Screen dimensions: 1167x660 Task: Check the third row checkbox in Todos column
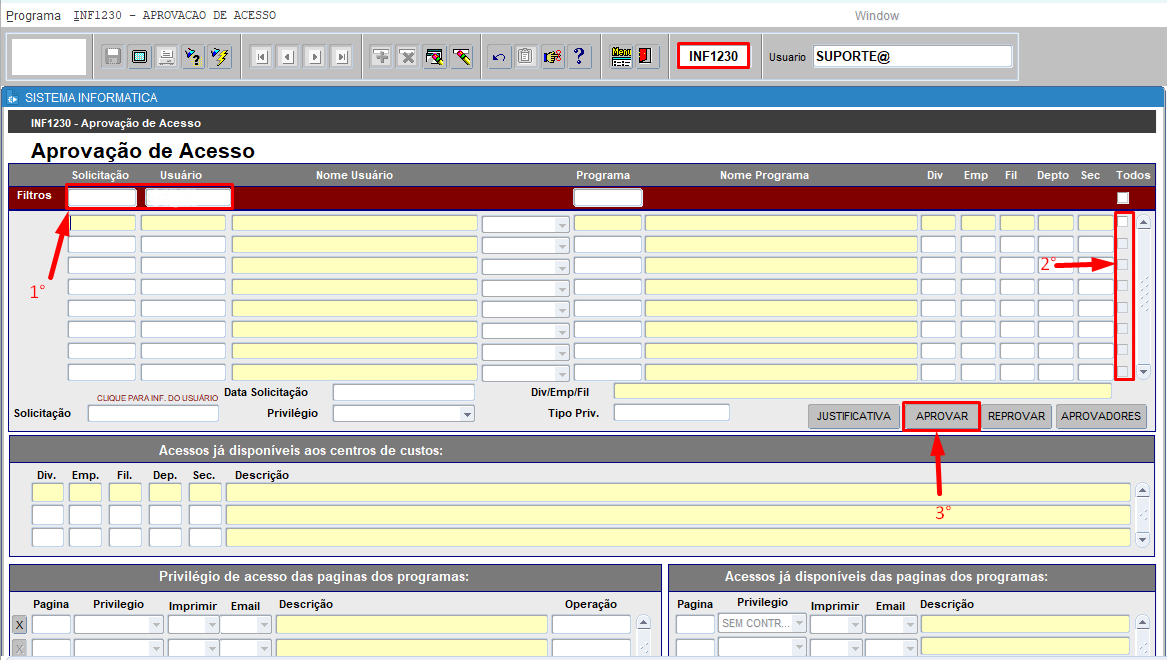click(x=1123, y=264)
